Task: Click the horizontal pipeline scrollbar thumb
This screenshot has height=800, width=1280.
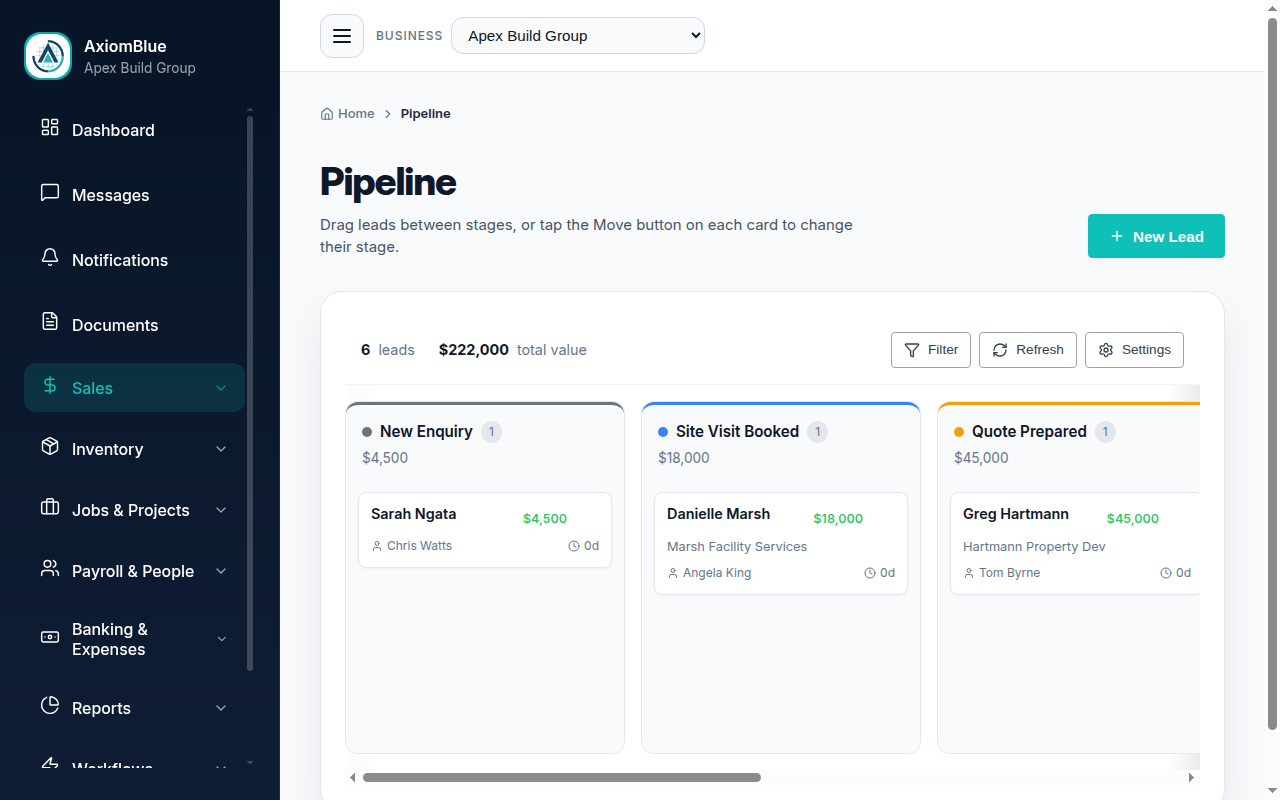Action: 562,777
